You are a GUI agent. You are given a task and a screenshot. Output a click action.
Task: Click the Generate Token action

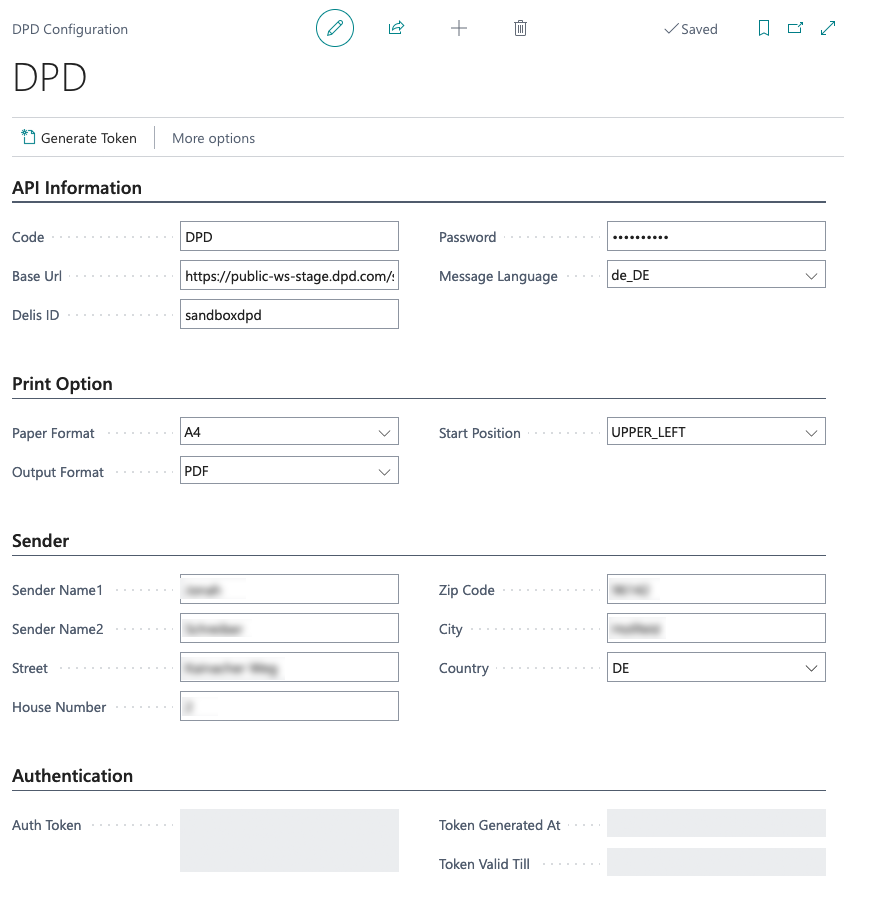tap(79, 138)
